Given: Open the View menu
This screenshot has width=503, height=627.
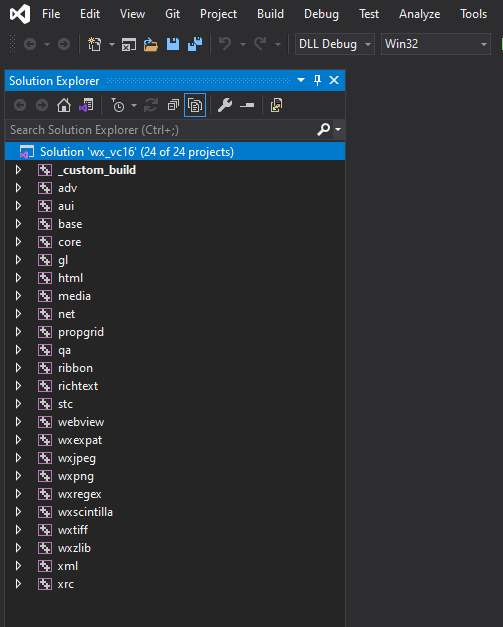Looking at the screenshot, I should pyautogui.click(x=132, y=14).
